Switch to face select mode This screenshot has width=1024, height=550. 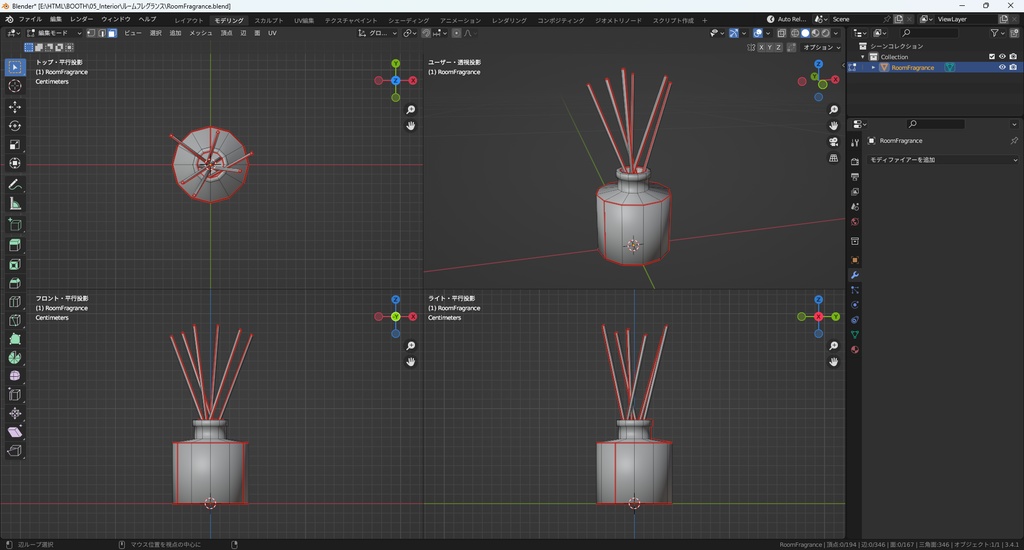[x=112, y=33]
